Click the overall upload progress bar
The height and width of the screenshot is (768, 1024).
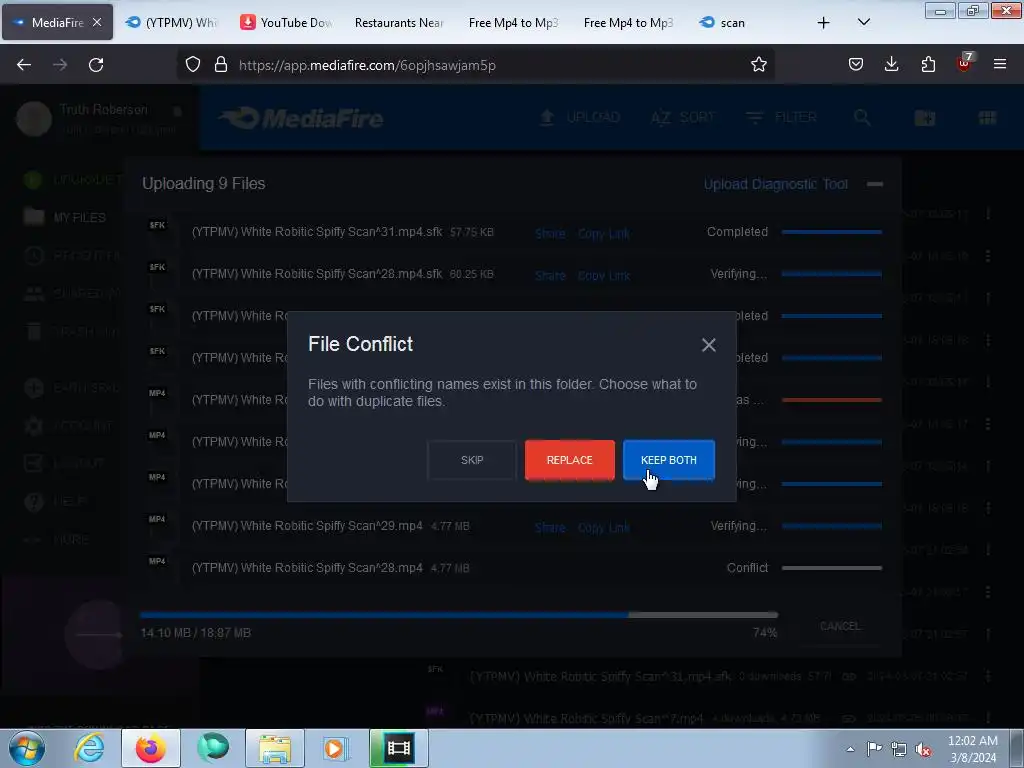pos(458,615)
